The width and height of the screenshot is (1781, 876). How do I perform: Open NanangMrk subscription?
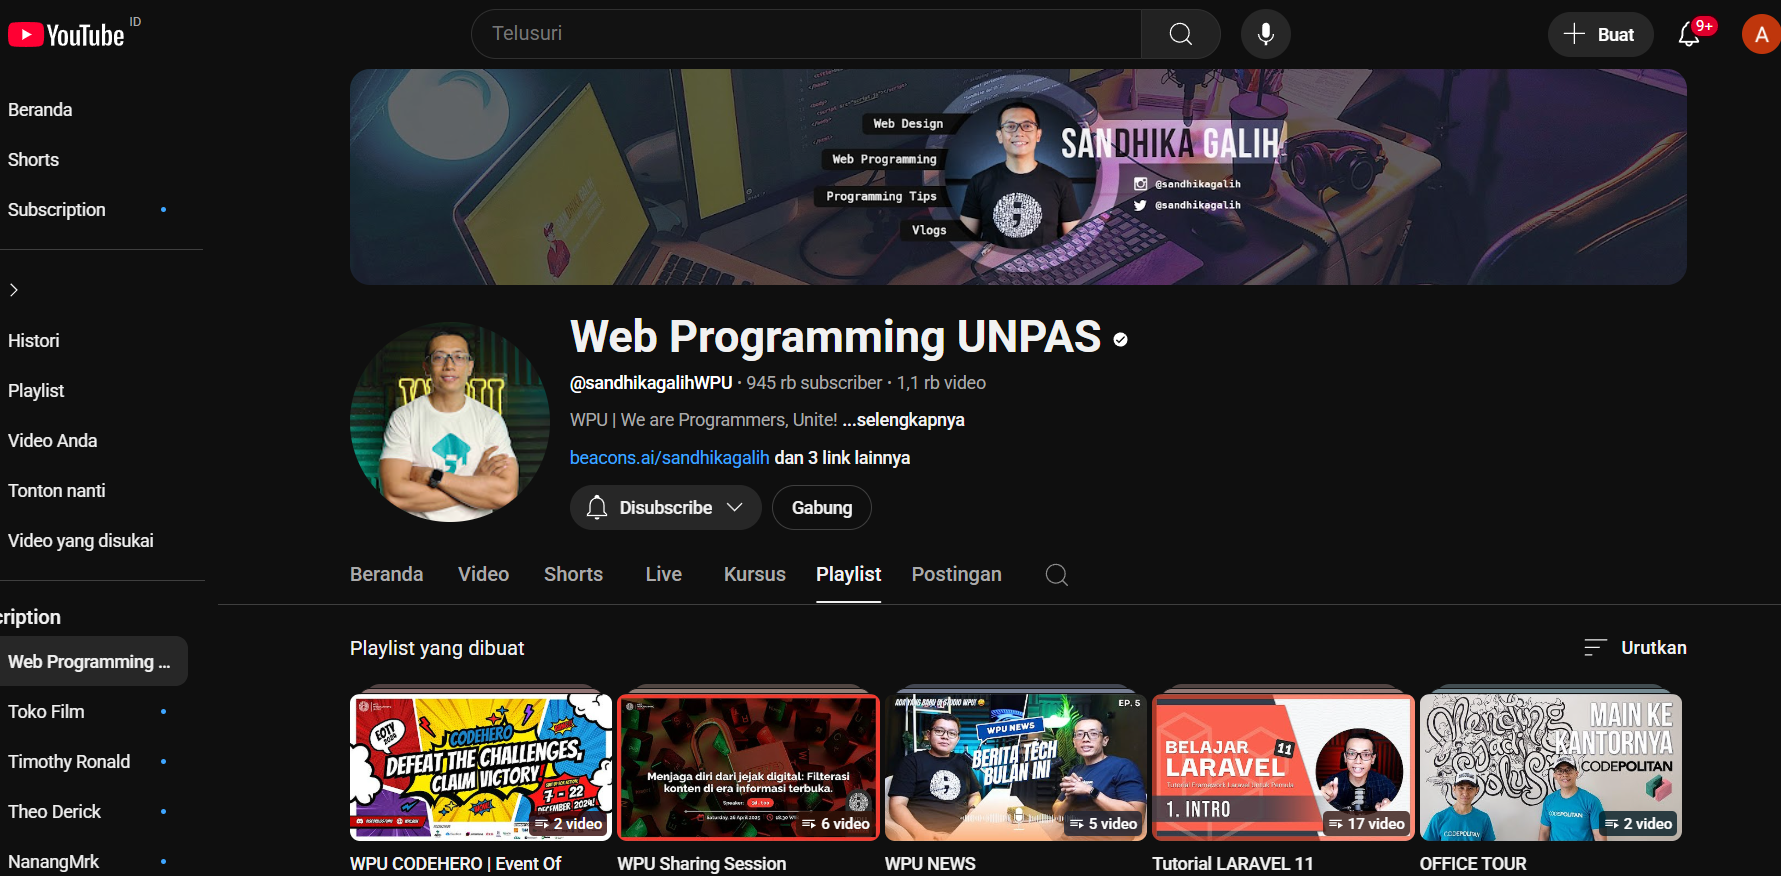pos(53,861)
